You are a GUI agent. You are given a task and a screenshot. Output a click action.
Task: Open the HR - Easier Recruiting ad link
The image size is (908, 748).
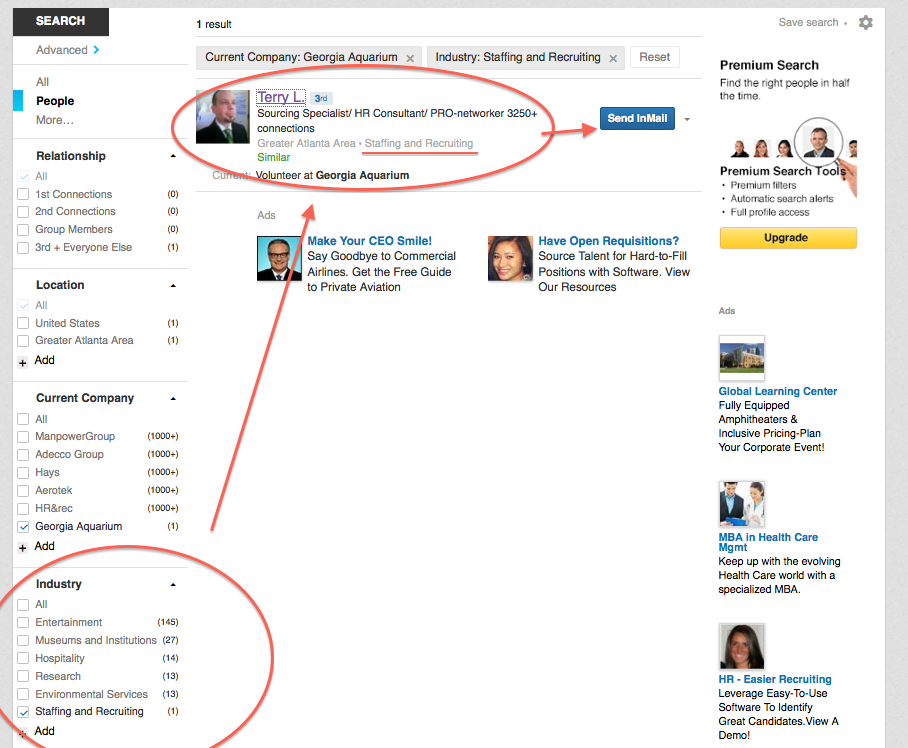point(775,679)
